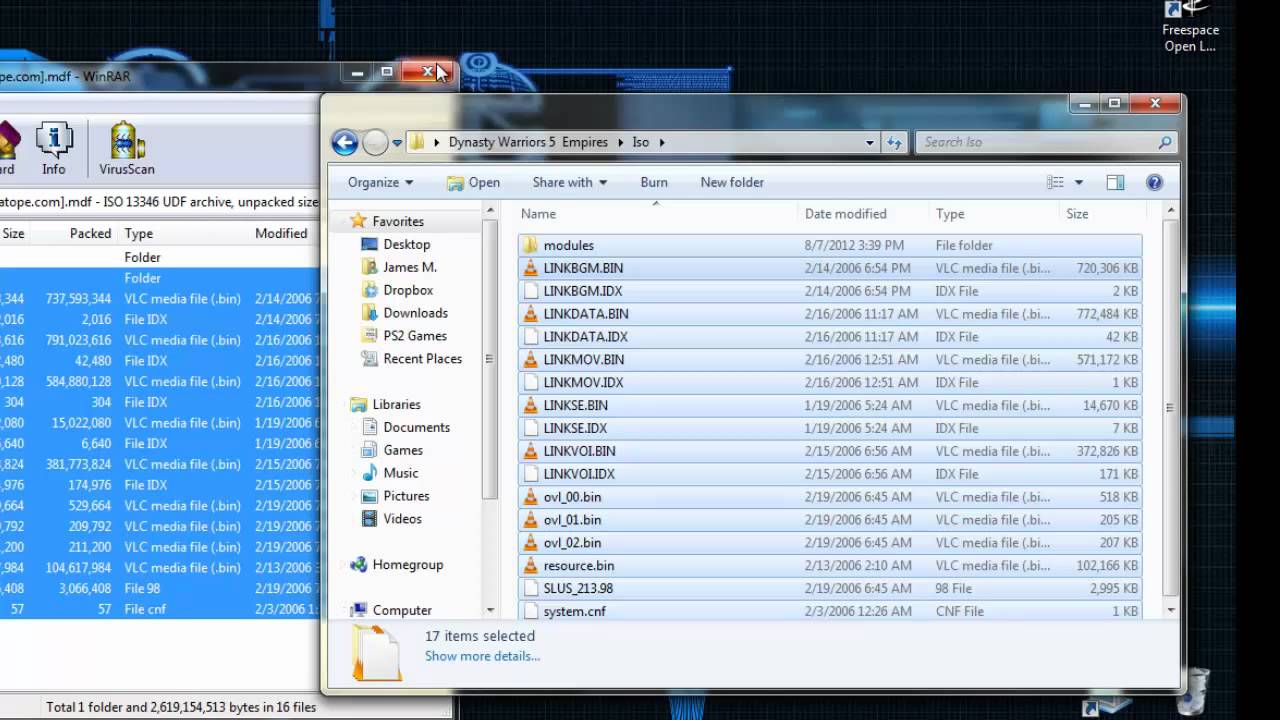Click the file list vertical scrollbar

click(x=1168, y=408)
